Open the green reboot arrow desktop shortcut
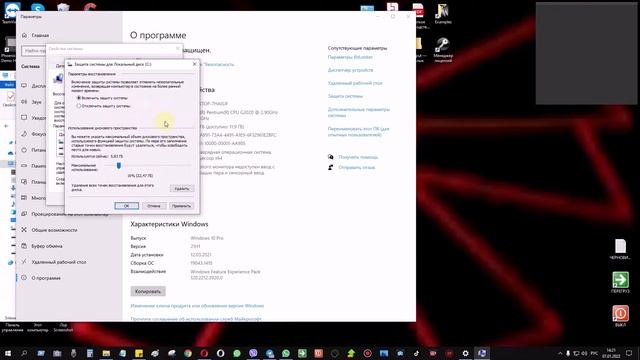 [x=620, y=282]
